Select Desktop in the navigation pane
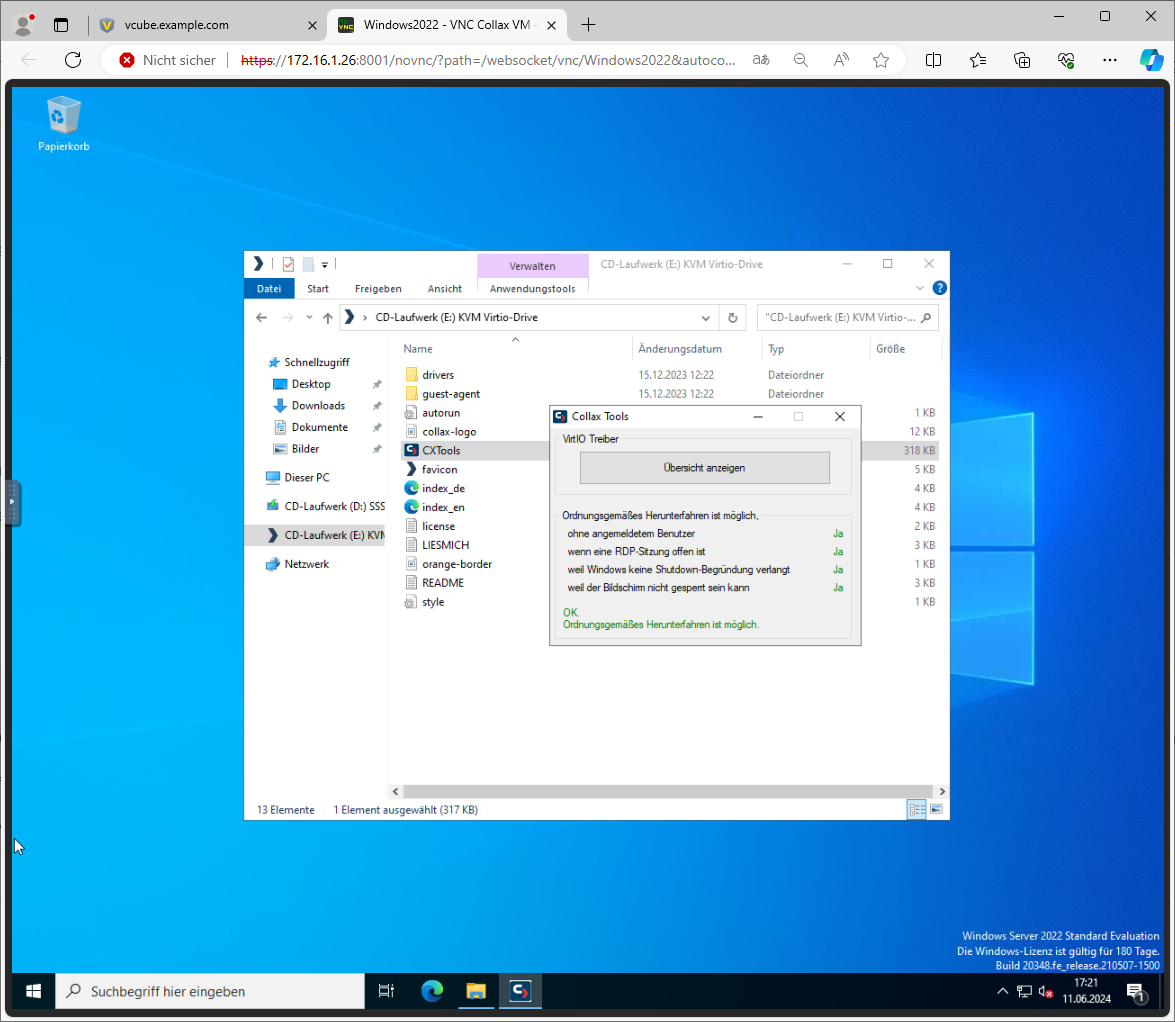This screenshot has width=1175, height=1022. click(311, 384)
